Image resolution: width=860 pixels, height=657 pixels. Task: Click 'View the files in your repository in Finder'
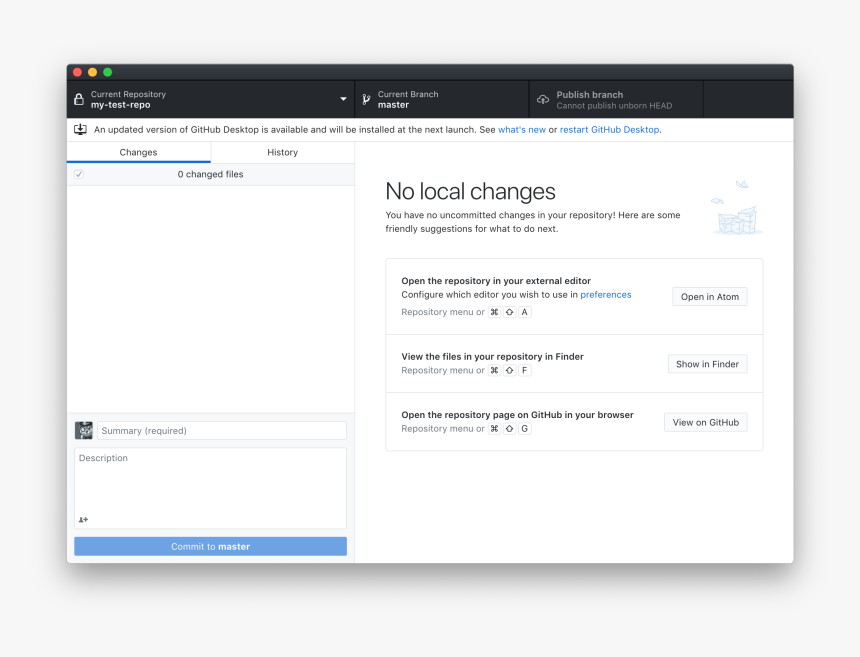pos(493,356)
